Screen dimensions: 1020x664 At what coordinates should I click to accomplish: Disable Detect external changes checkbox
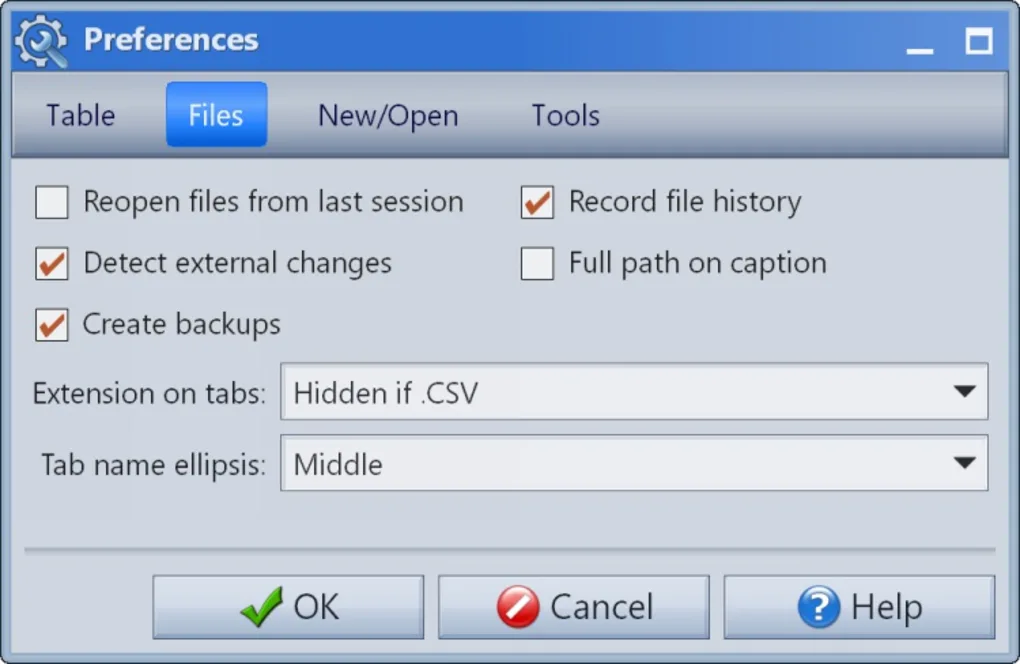click(52, 264)
